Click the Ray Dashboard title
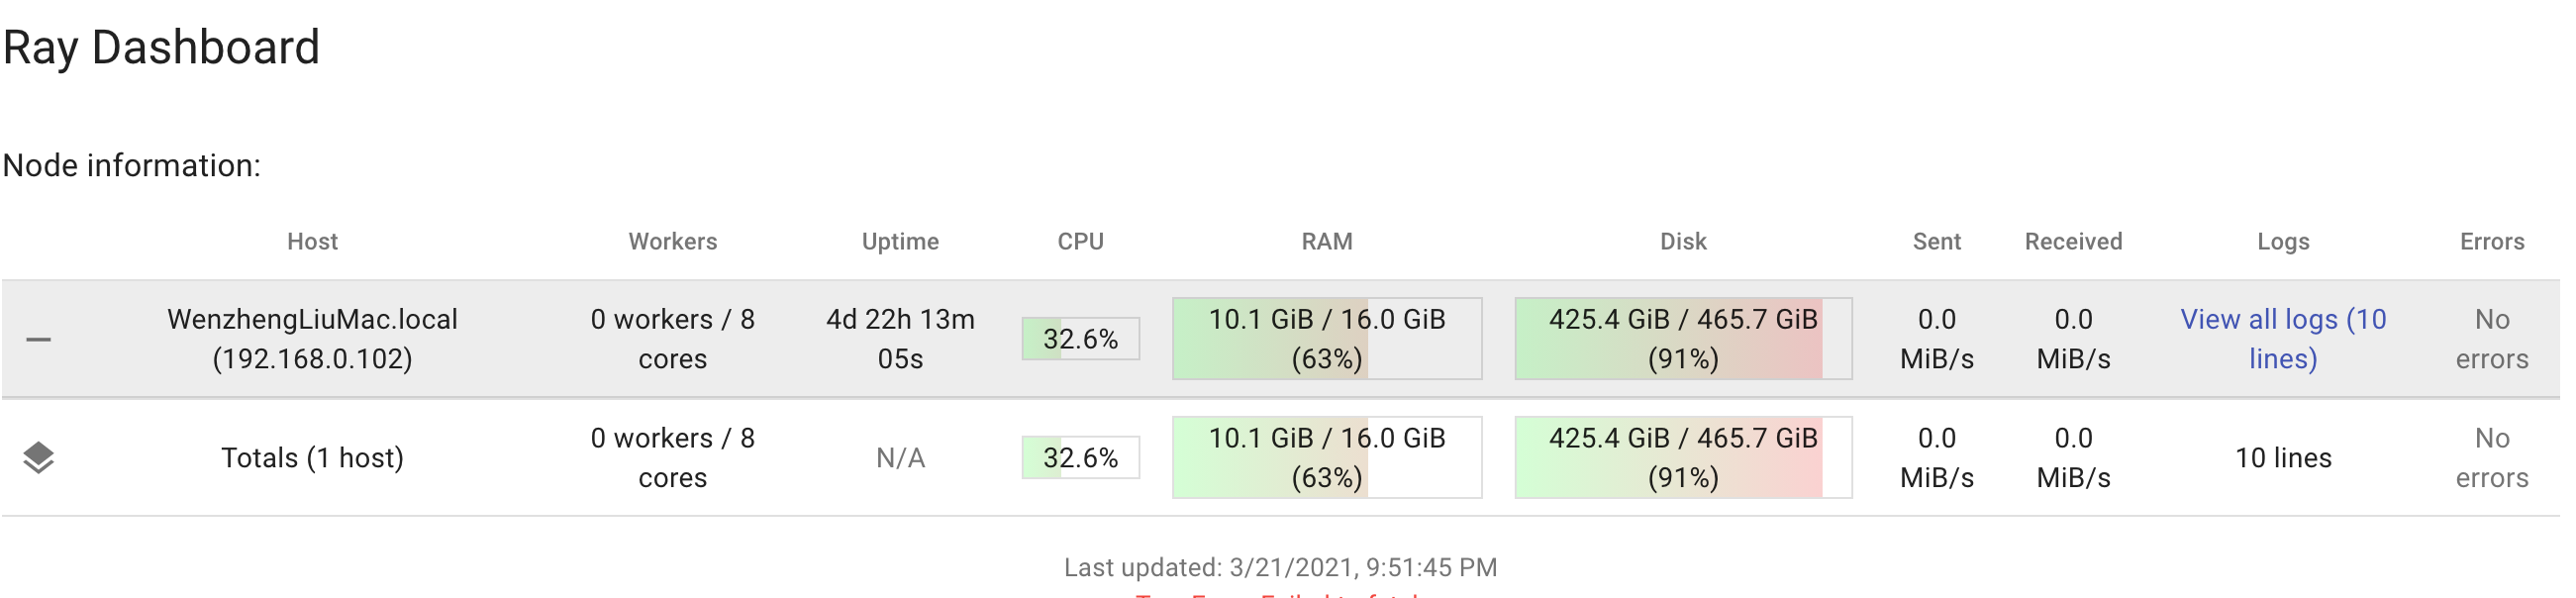Viewport: 2576px width, 598px height. click(161, 48)
